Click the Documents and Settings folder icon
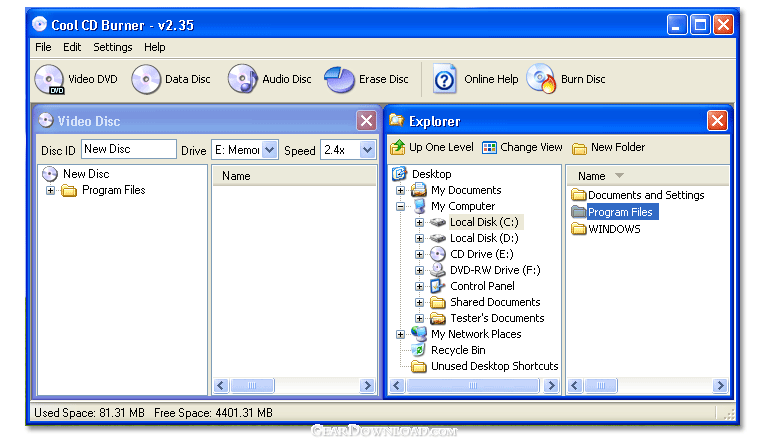Screen dimensions: 768x439 click(x=579, y=195)
